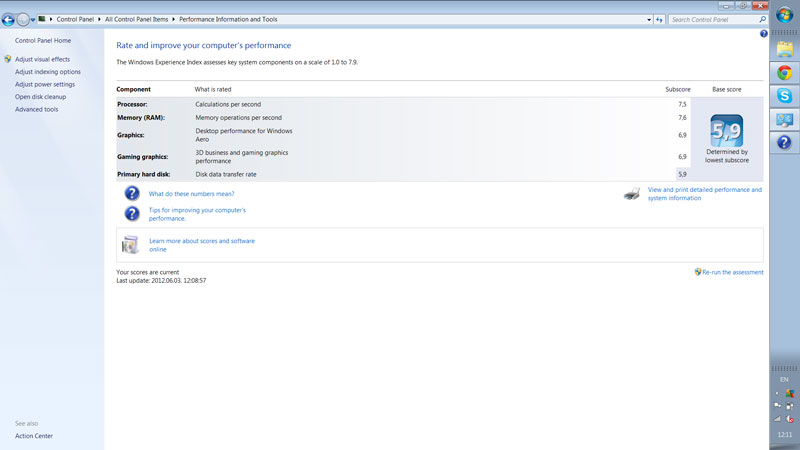Click the Gaming graphics row label
The height and width of the screenshot is (450, 800).
tap(142, 157)
